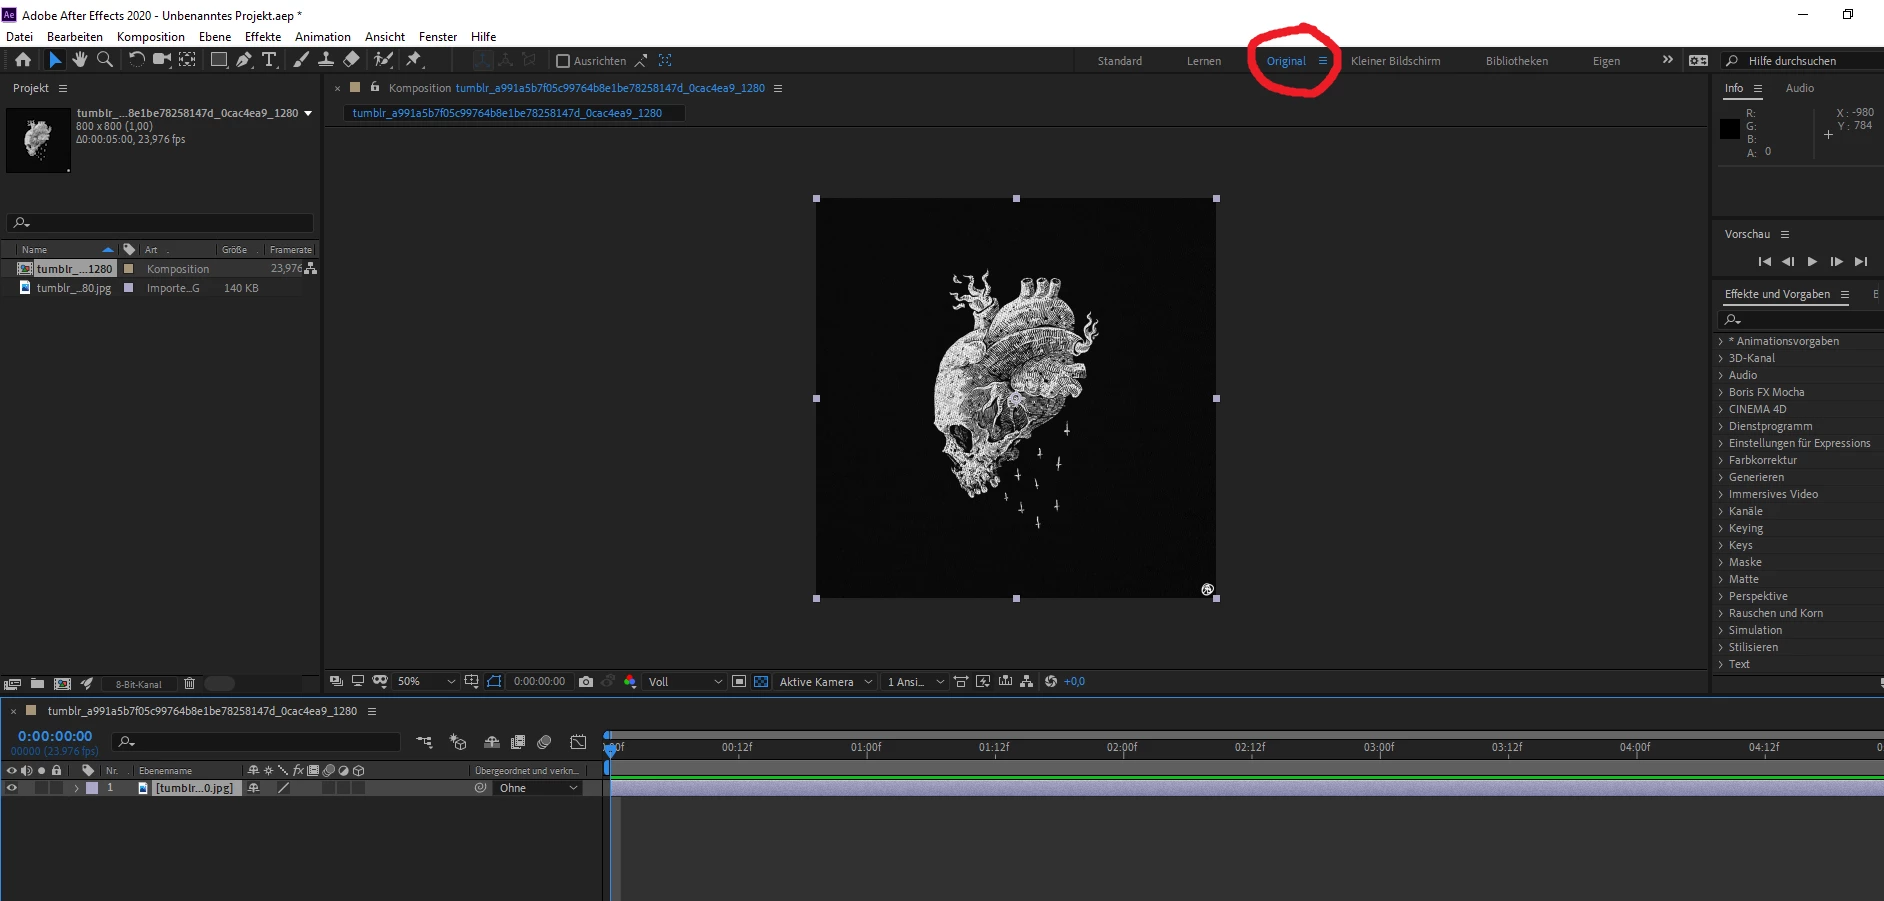Select the Pen tool

[244, 60]
